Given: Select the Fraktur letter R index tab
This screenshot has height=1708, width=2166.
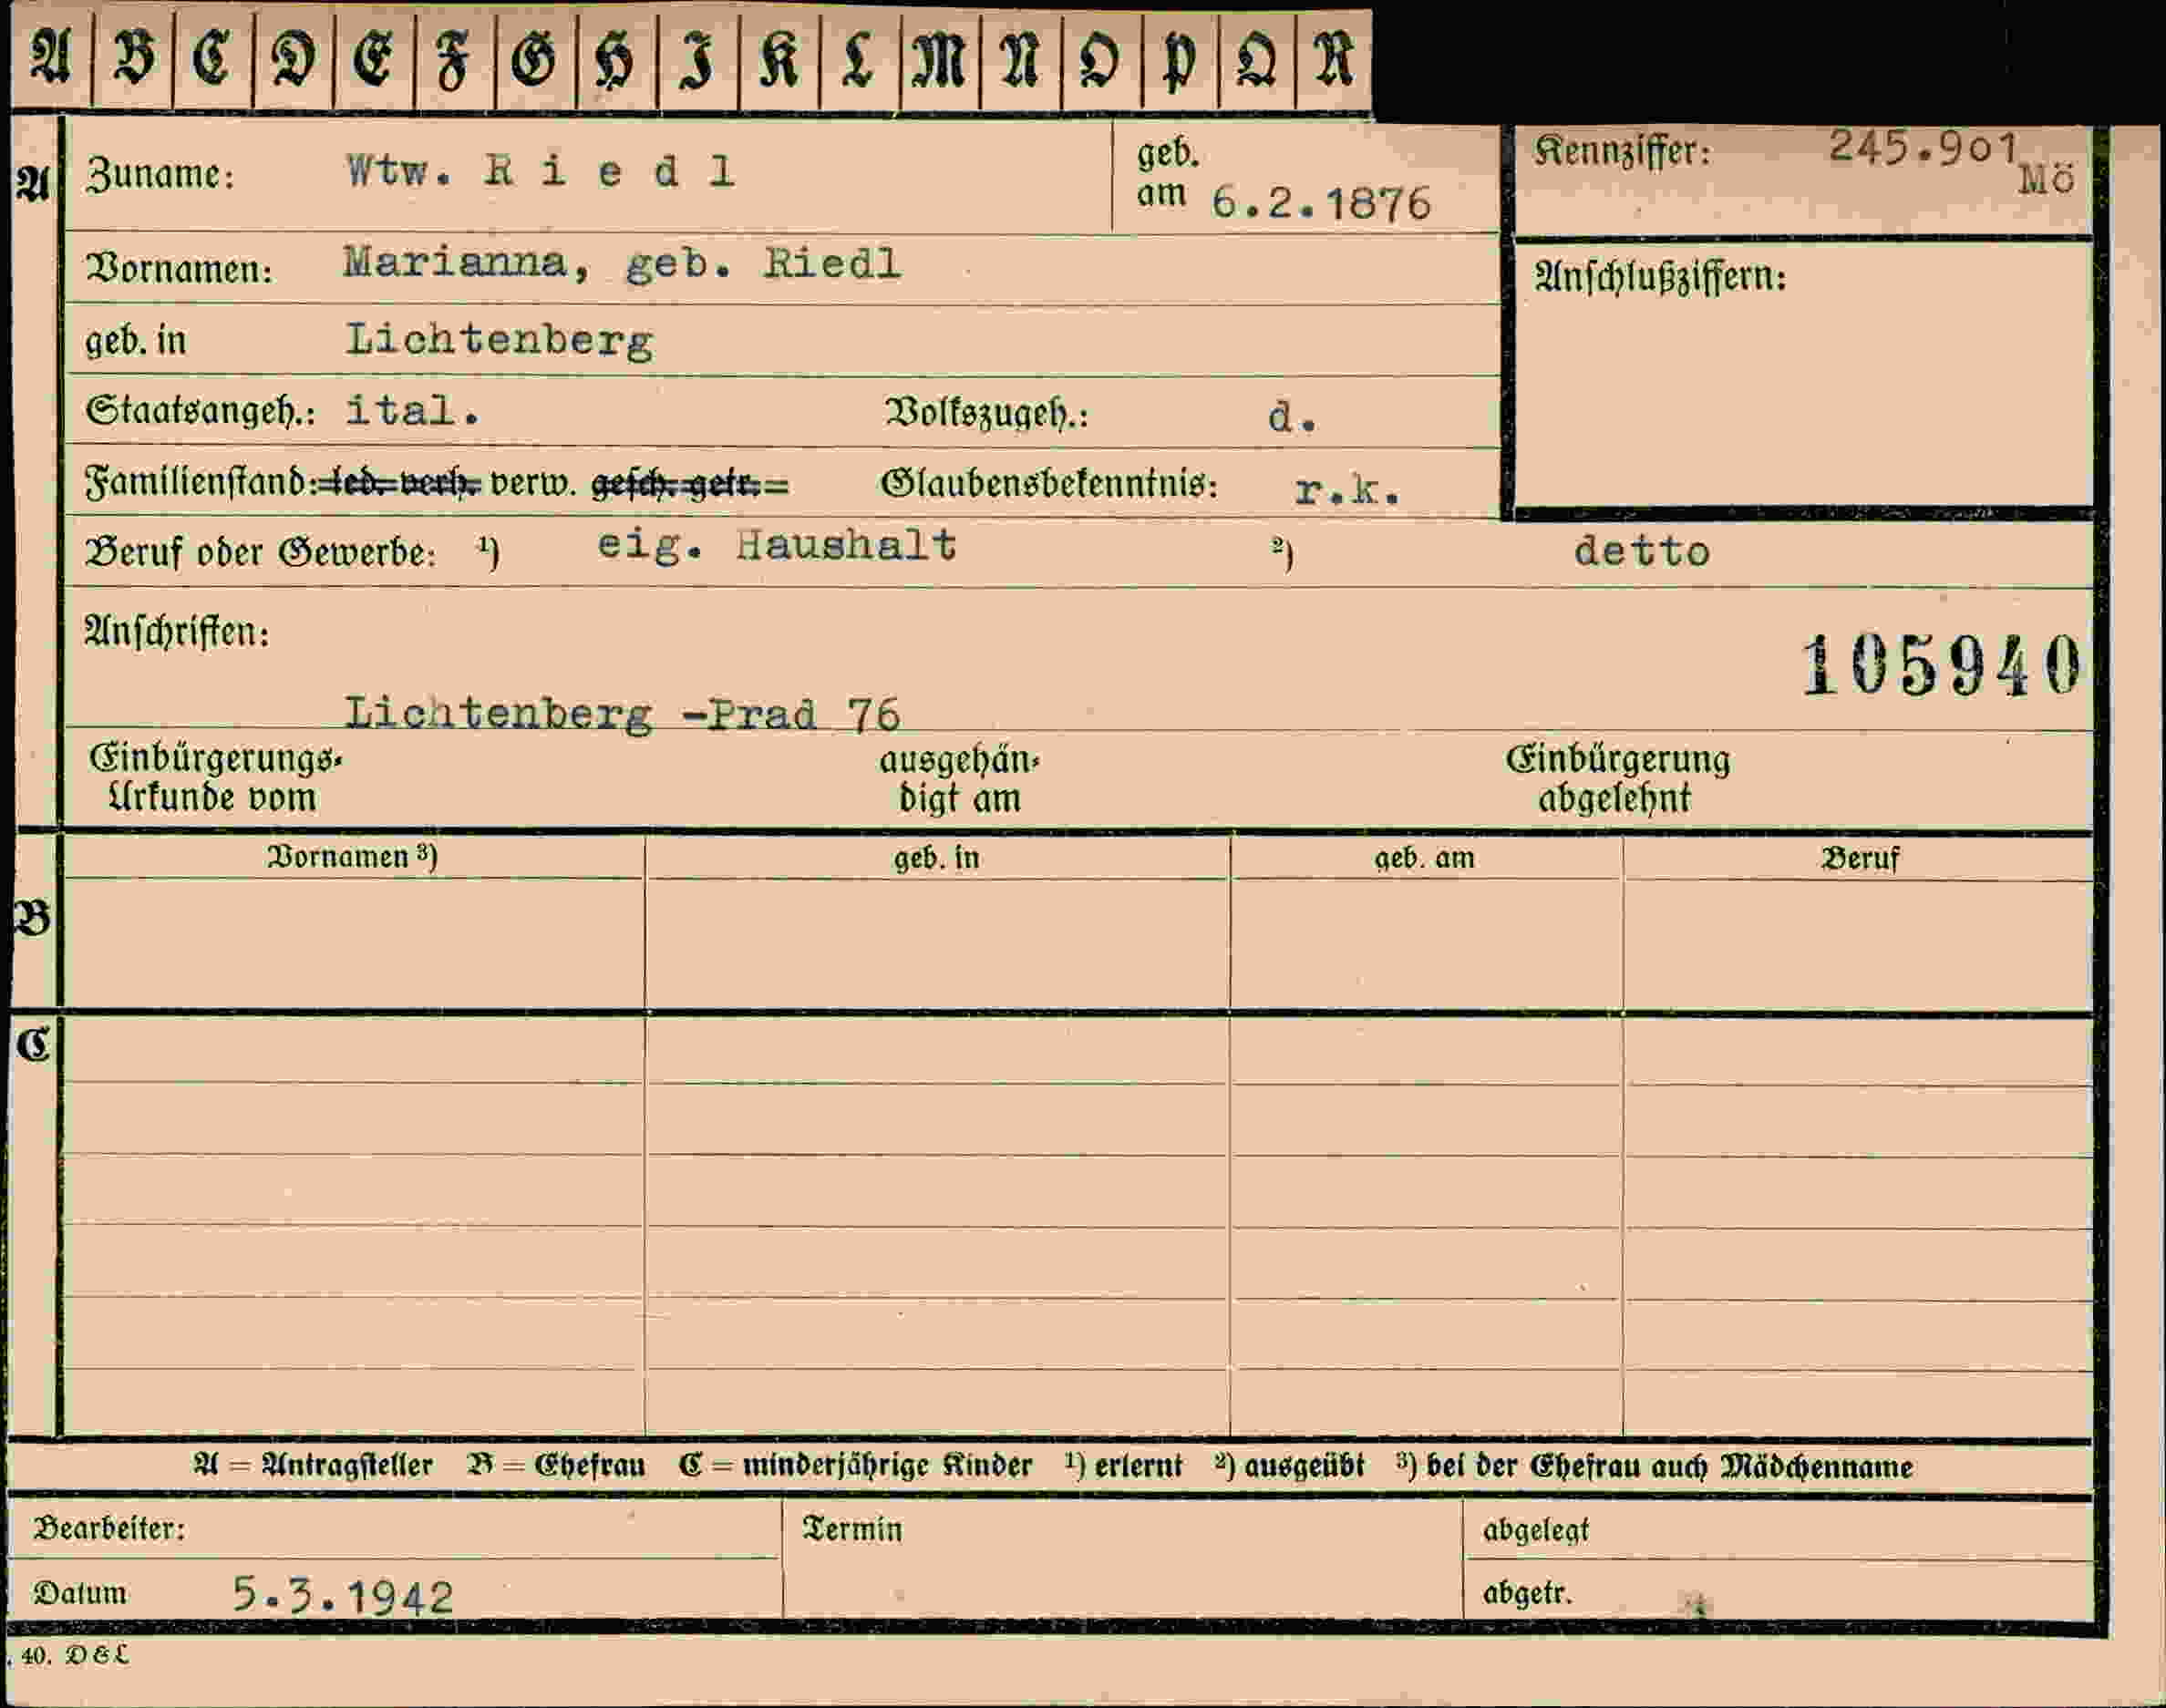Looking at the screenshot, I should pyautogui.click(x=1334, y=58).
